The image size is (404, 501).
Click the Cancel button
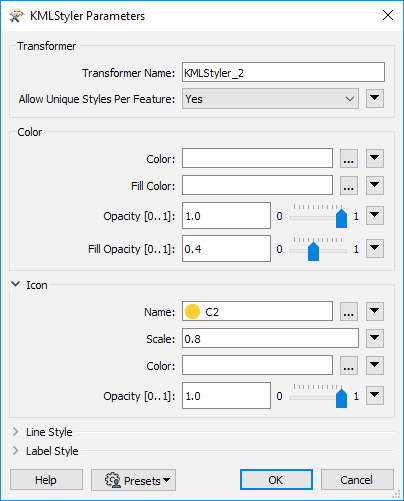click(x=357, y=480)
